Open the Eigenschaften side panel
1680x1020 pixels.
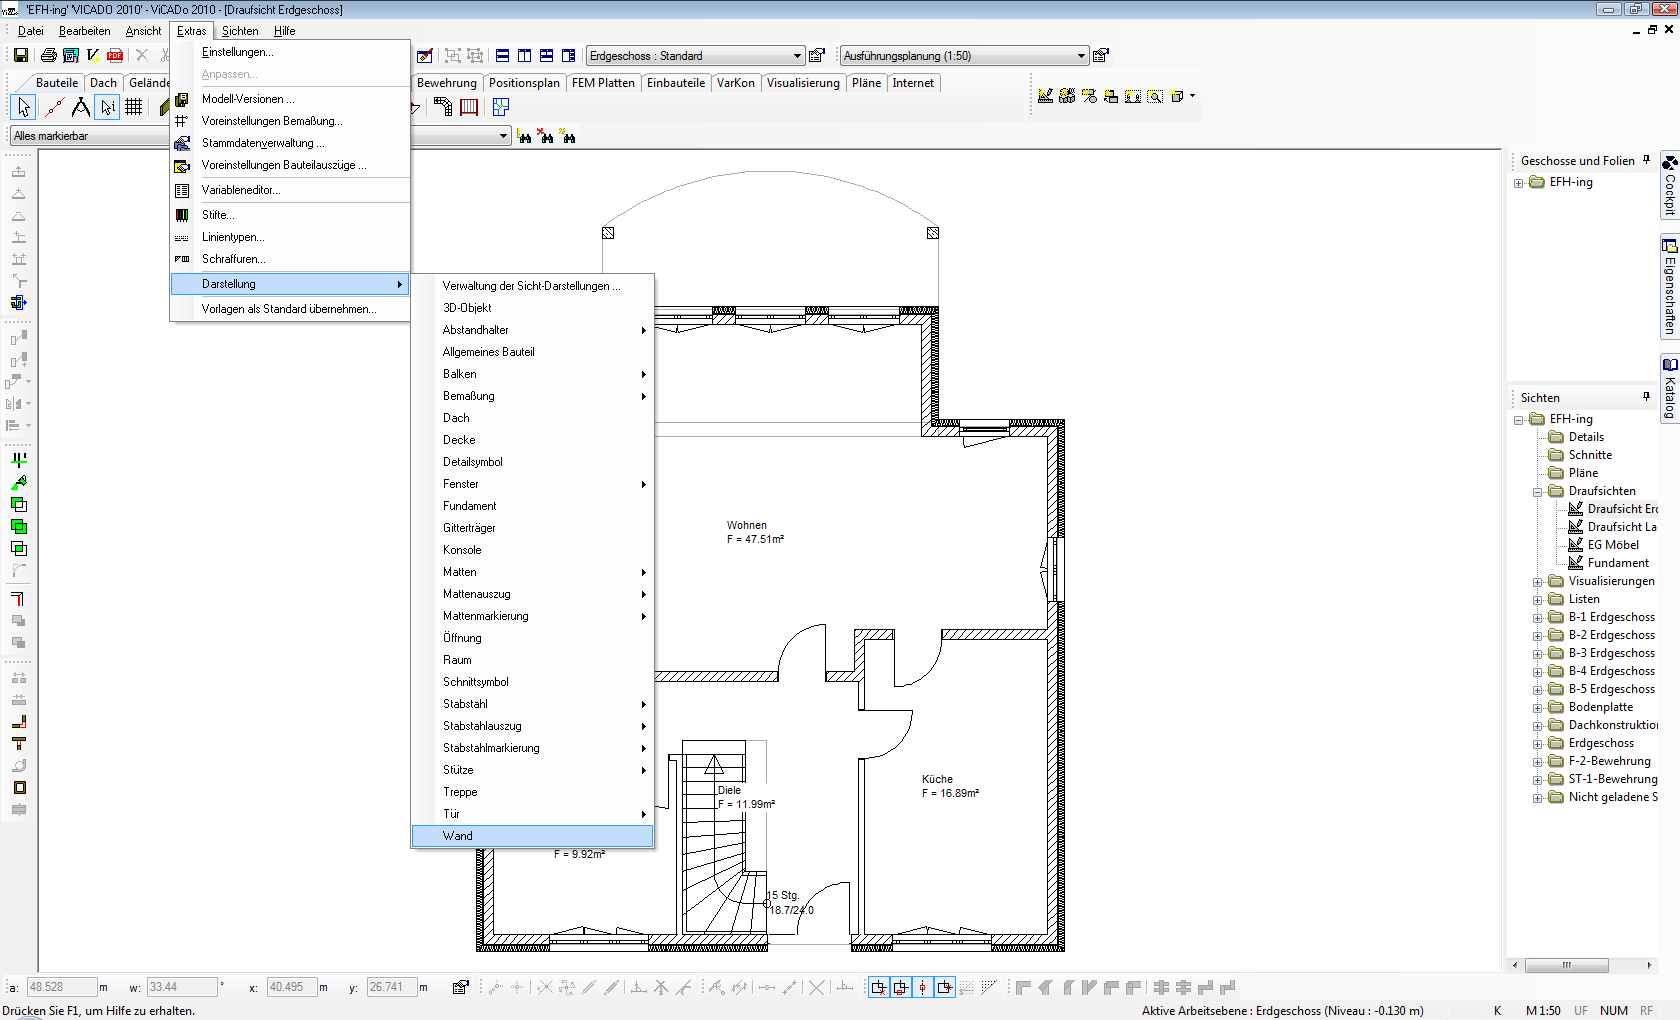click(1670, 288)
